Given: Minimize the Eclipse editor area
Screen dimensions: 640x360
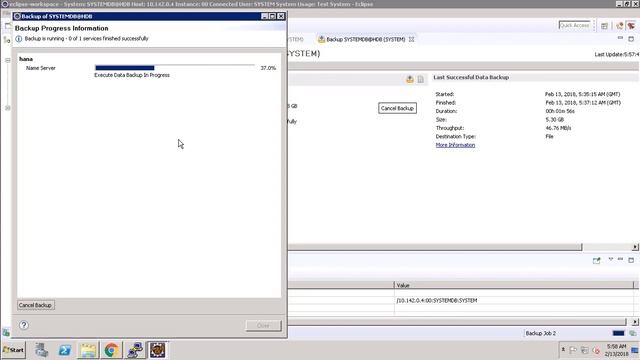Looking at the screenshot, I should point(620,38).
